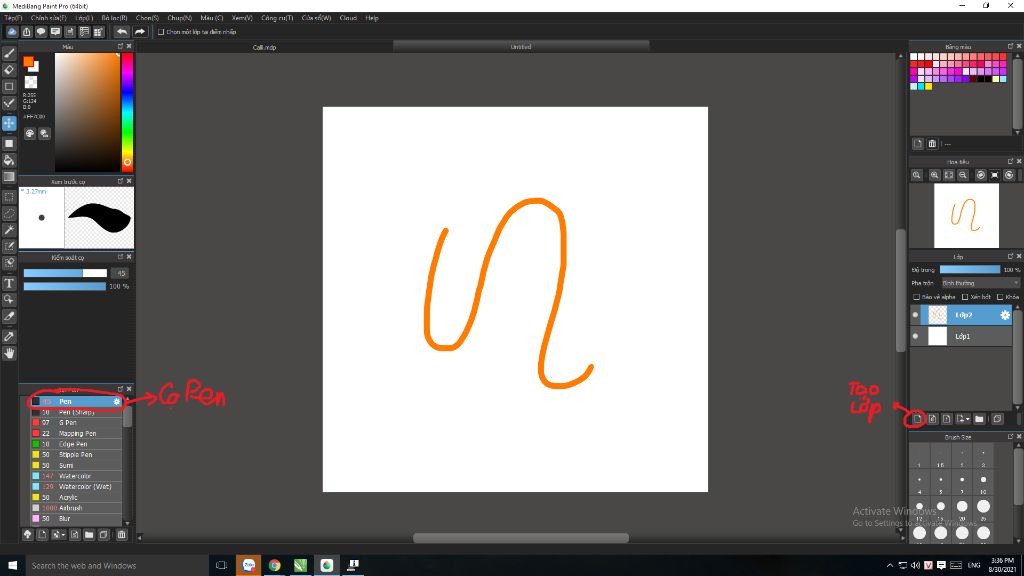Hide the Lớp1 layer visibility dot
Viewport: 1024px width, 576px height.
915,336
